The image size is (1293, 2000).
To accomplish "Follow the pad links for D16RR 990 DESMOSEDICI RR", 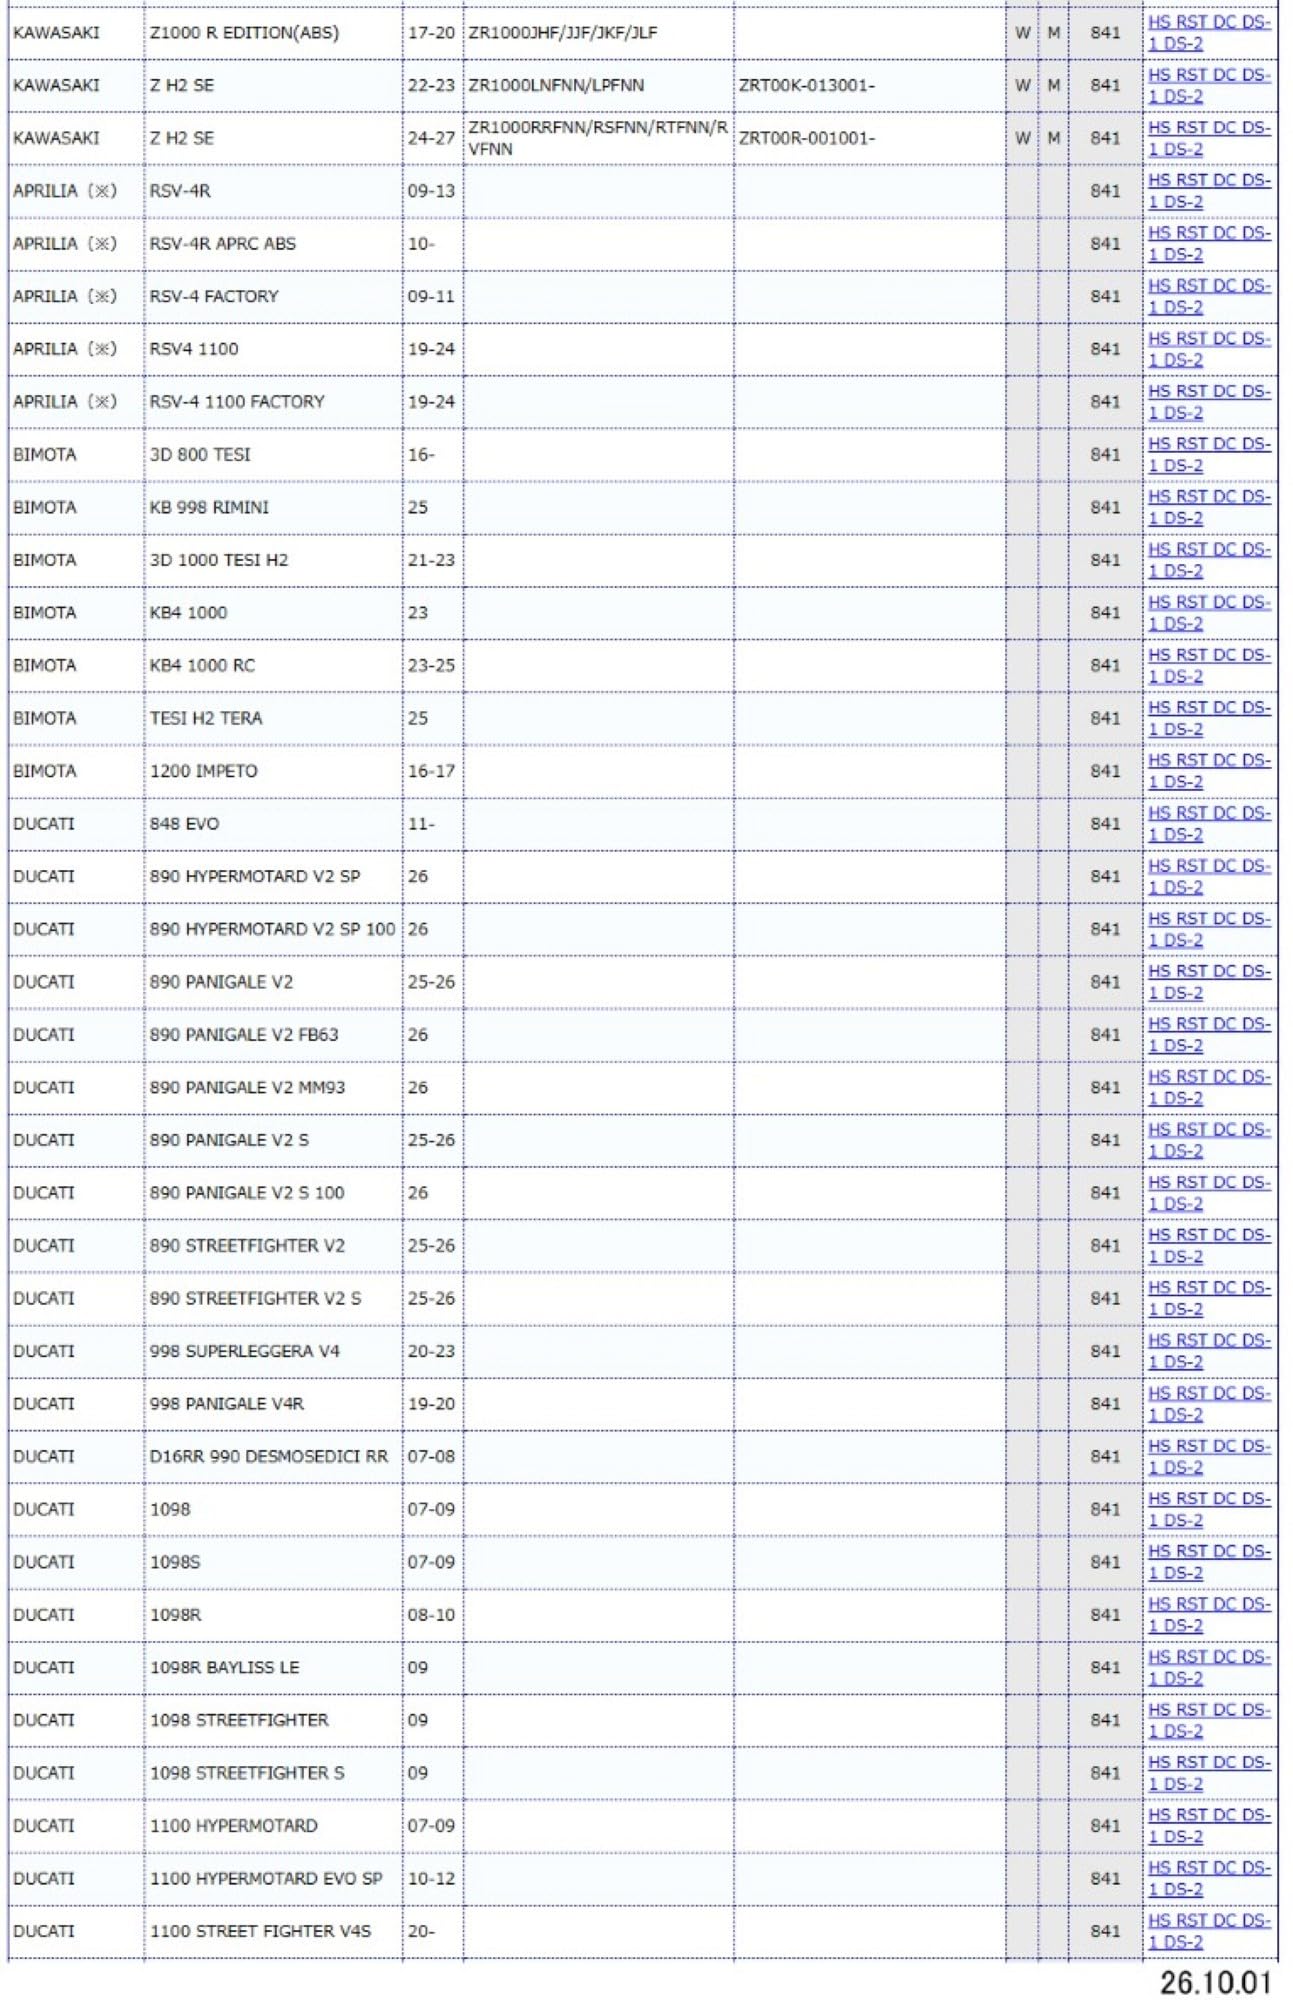I will [1209, 1457].
